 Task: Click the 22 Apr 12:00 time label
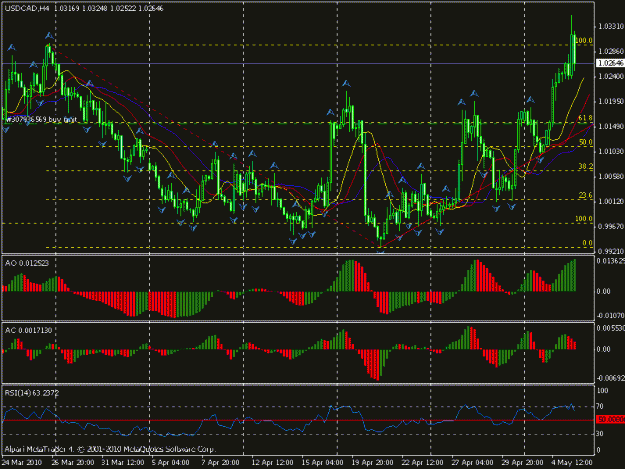(x=422, y=463)
